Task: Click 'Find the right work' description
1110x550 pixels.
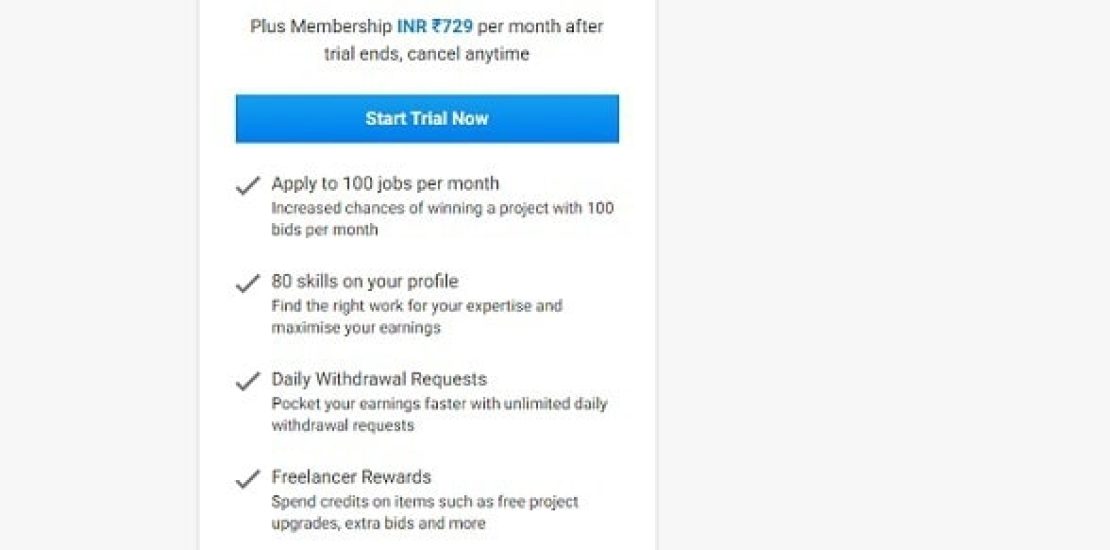Action: [416, 305]
